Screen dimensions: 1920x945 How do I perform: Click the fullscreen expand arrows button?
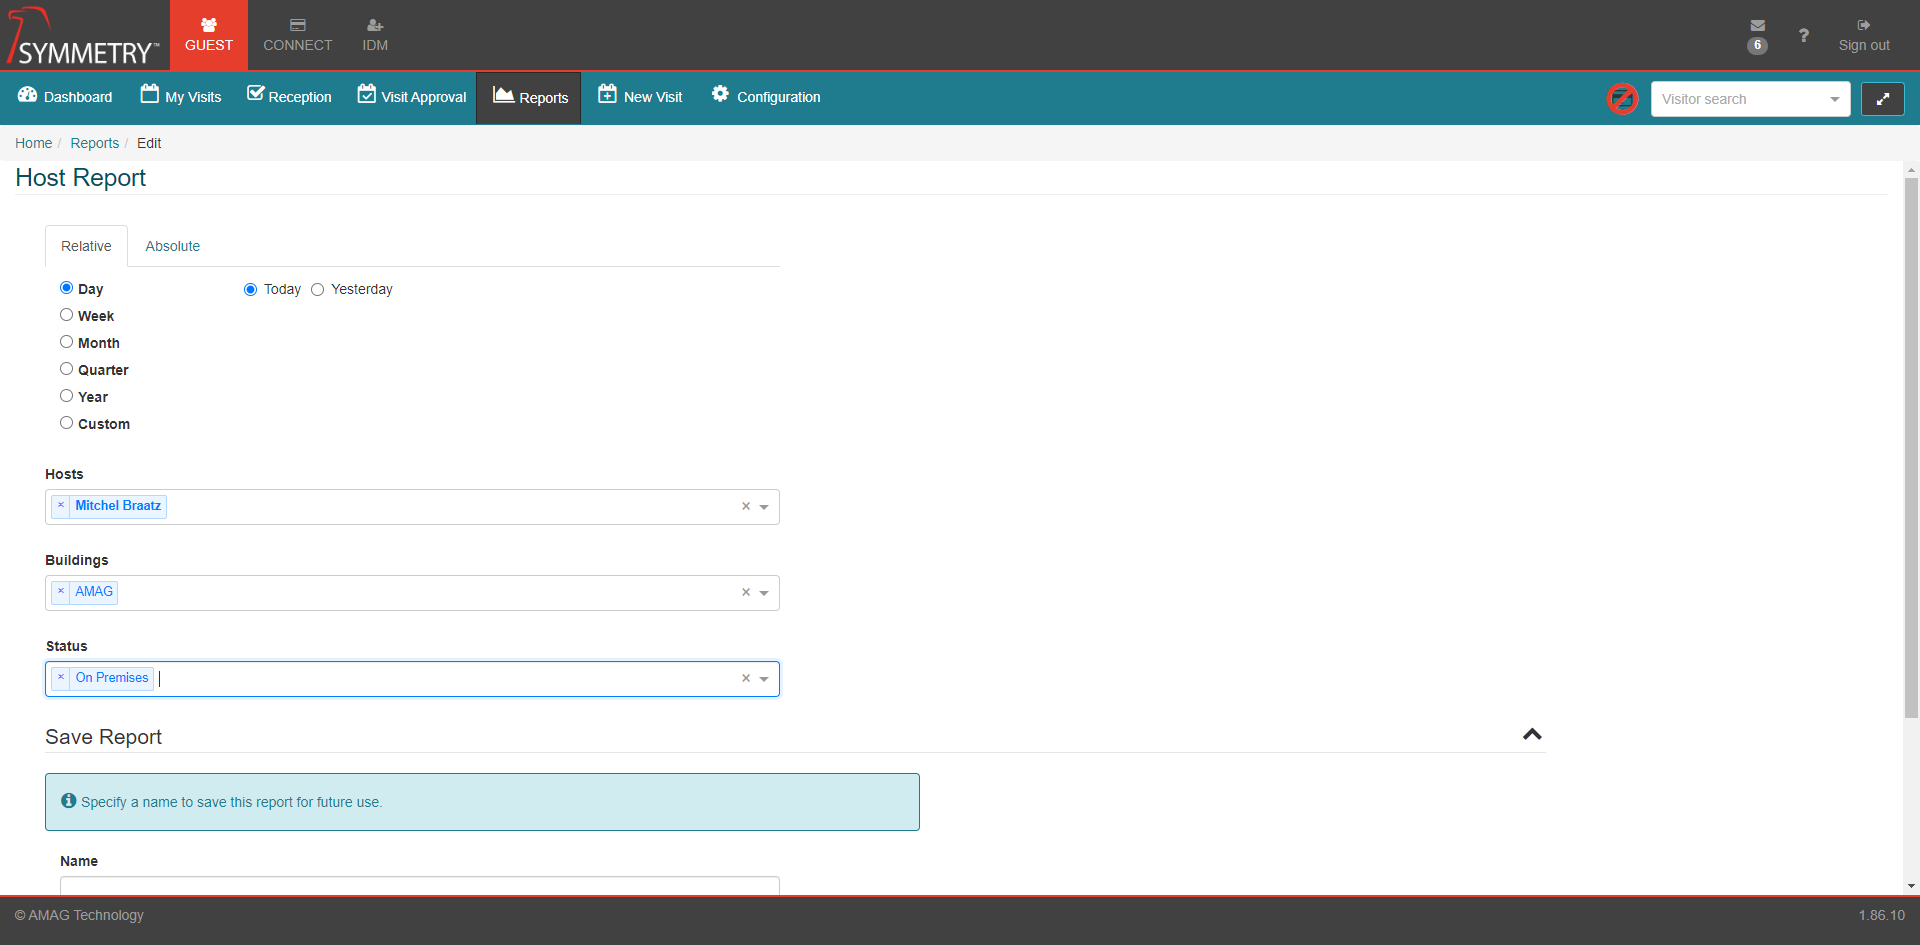[x=1882, y=99]
